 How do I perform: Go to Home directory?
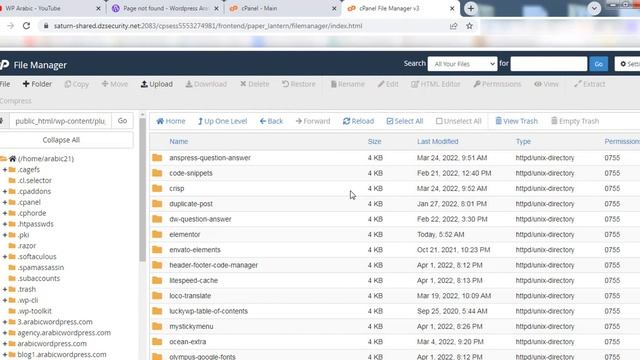click(x=171, y=121)
